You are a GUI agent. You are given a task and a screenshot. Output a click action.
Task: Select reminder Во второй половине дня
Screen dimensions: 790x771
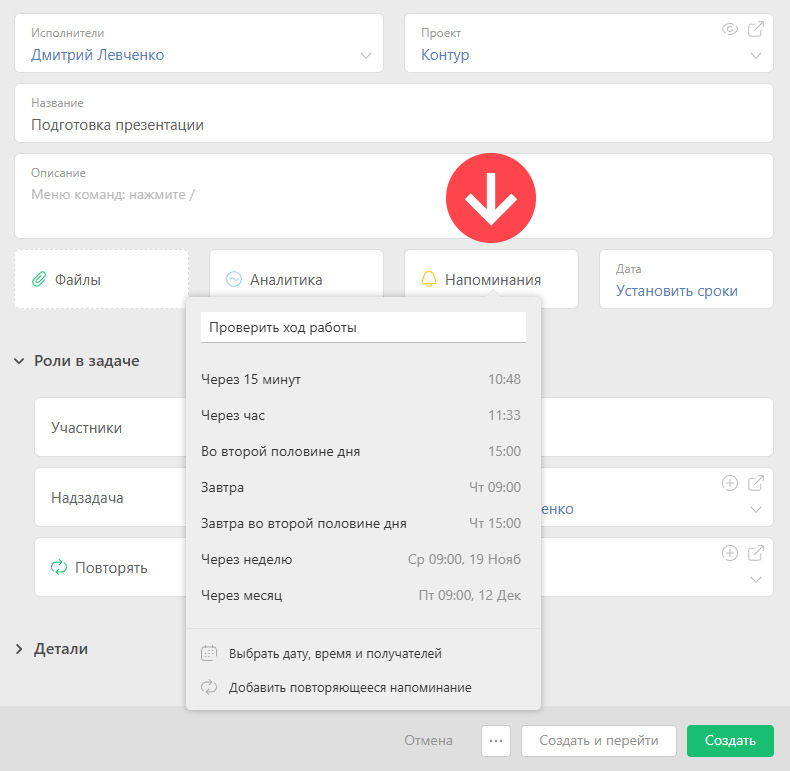click(361, 451)
